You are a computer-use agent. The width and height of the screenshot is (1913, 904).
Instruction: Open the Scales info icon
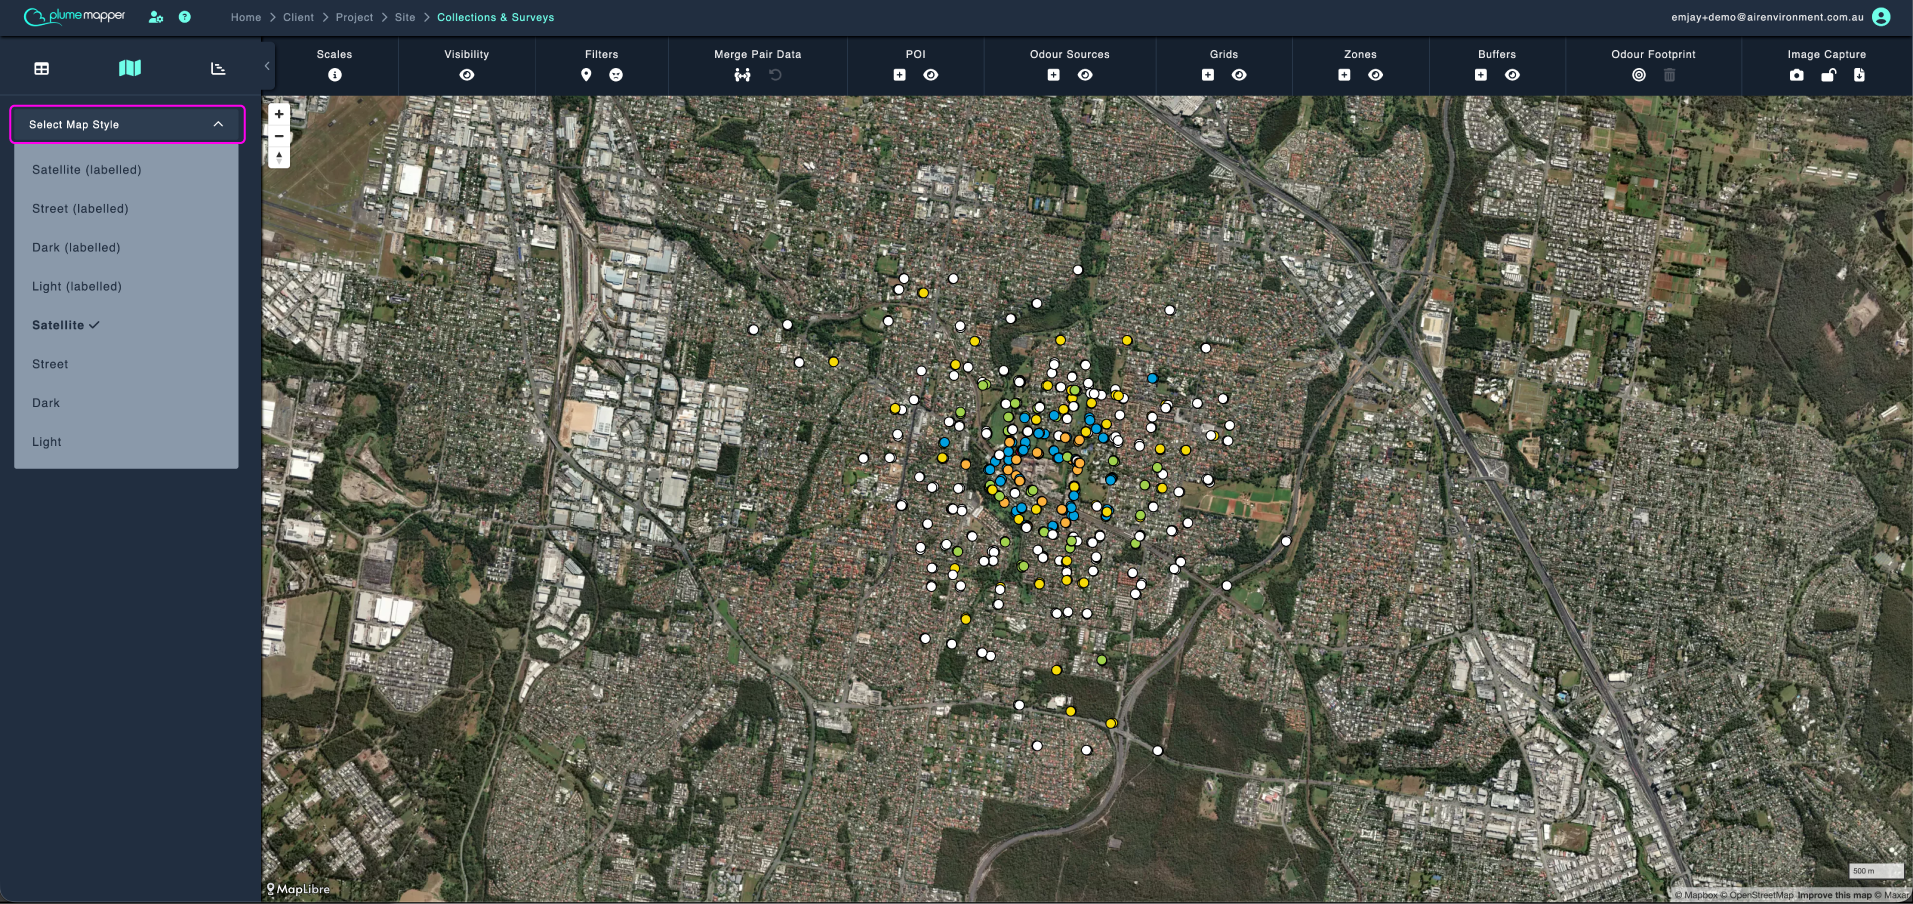tap(335, 75)
